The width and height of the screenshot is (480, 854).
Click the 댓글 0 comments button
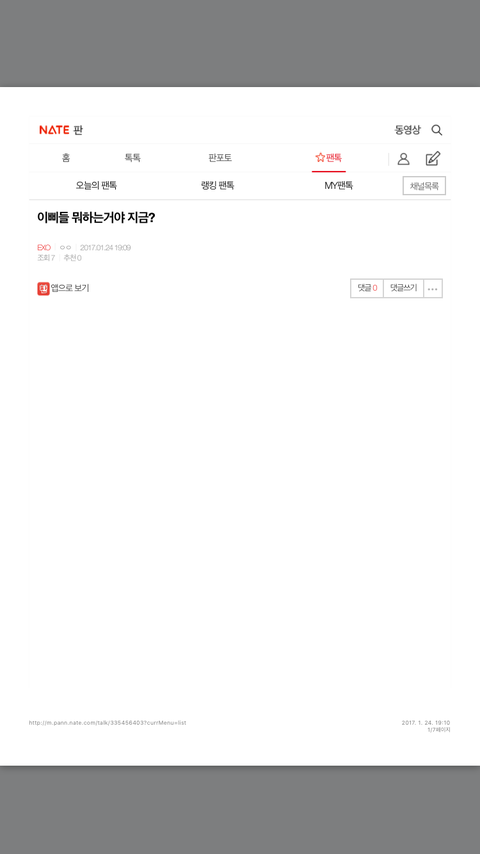point(367,289)
